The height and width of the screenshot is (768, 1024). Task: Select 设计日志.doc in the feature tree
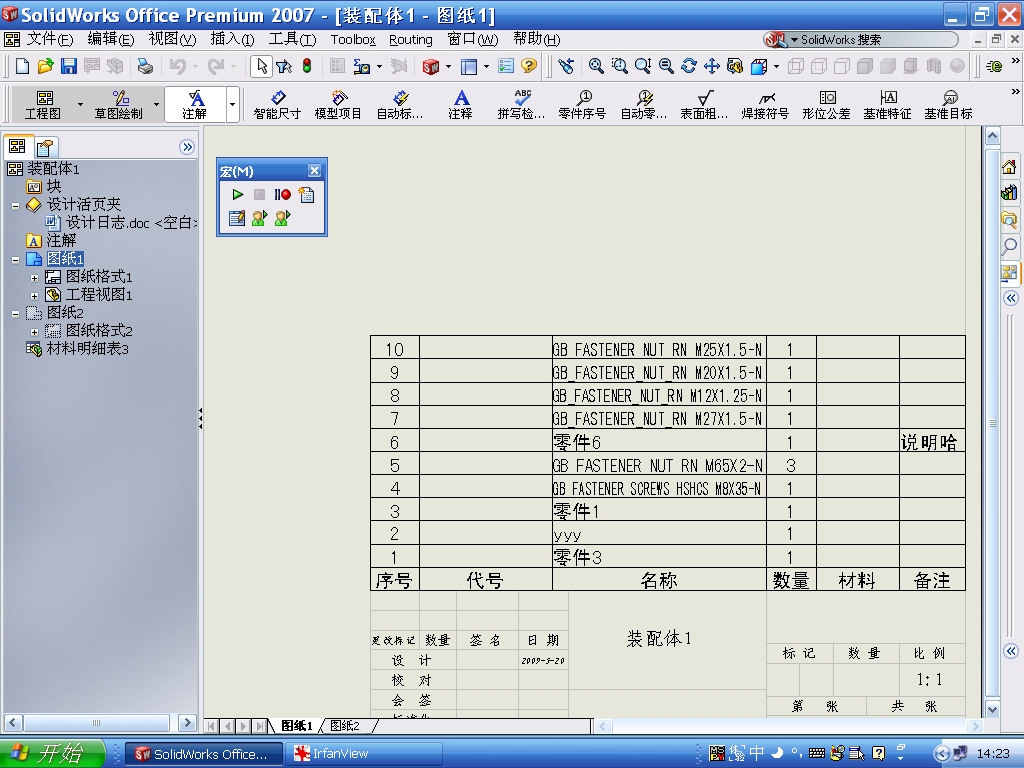point(130,223)
